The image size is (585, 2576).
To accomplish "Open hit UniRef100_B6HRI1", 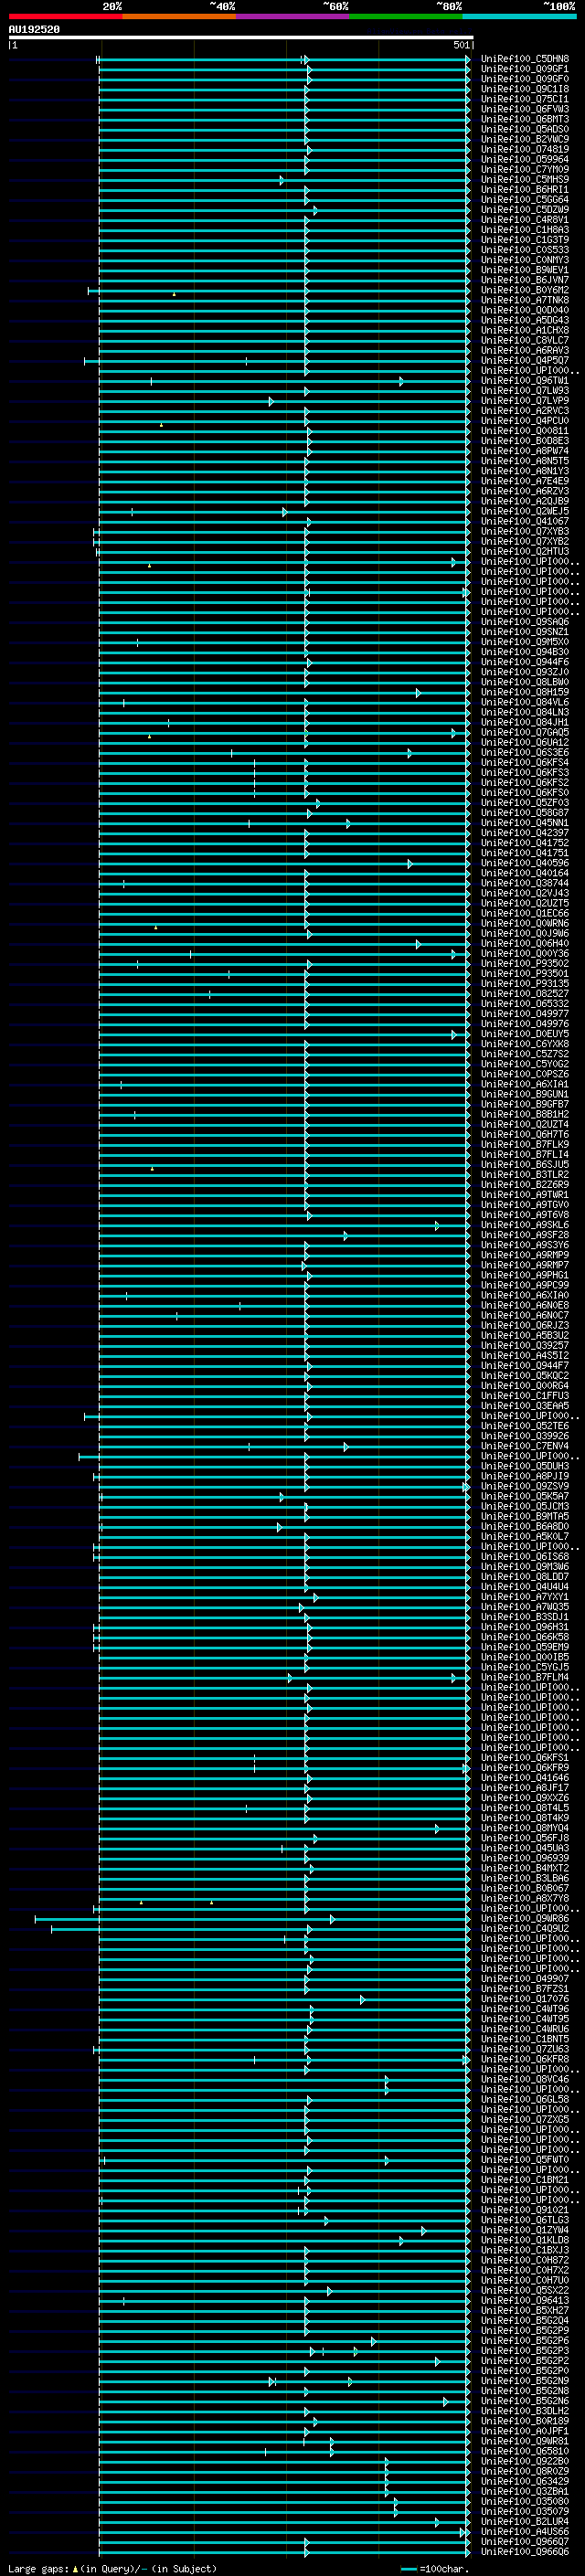I will 525,190.
